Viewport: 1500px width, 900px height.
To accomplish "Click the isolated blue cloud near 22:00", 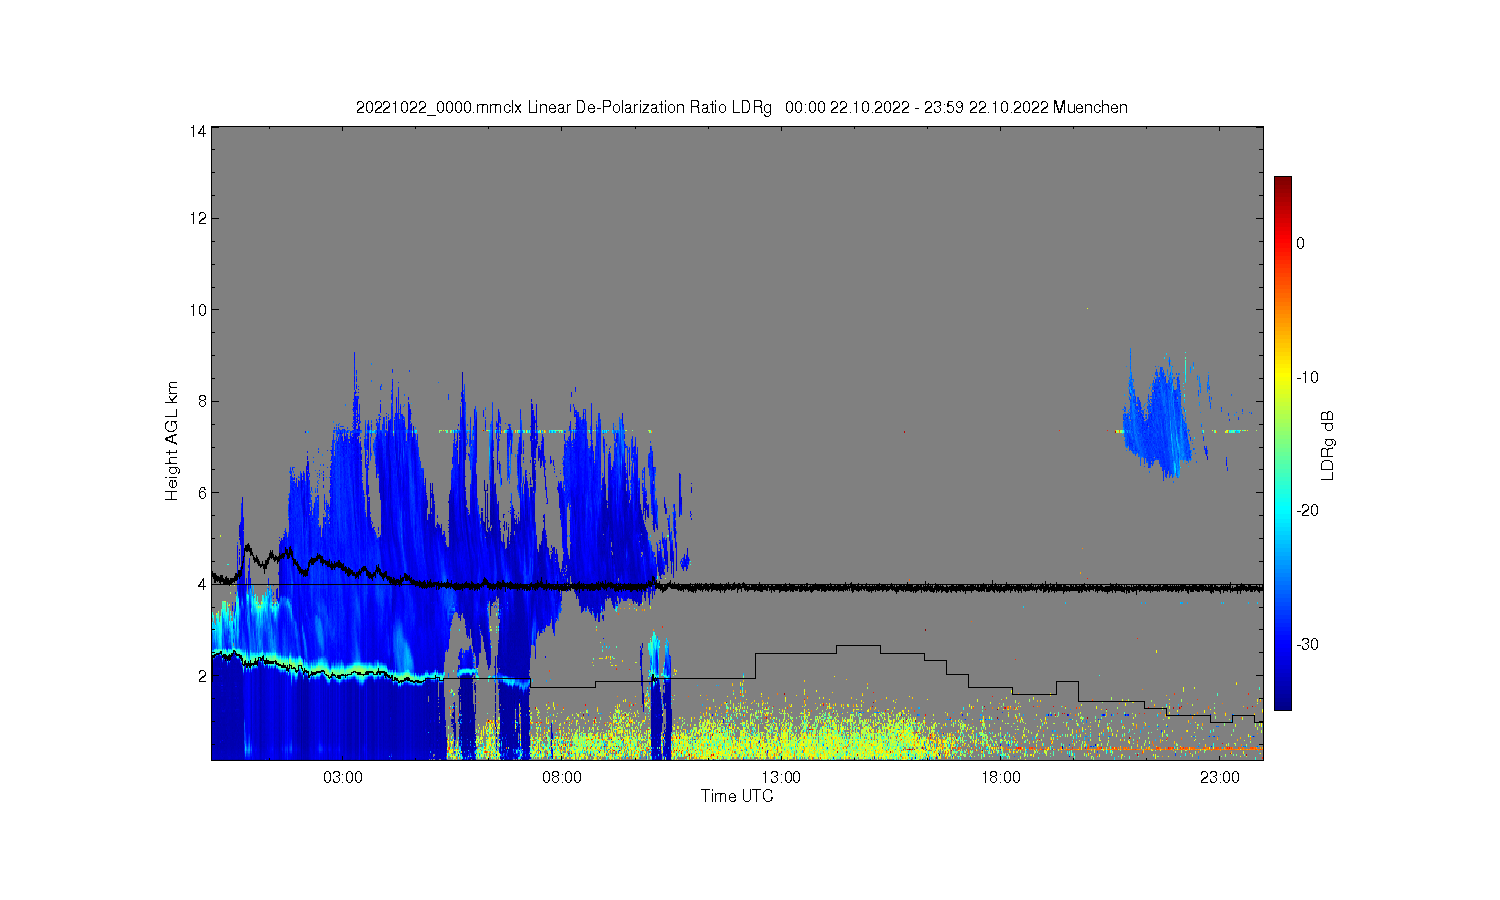I will tap(1158, 420).
